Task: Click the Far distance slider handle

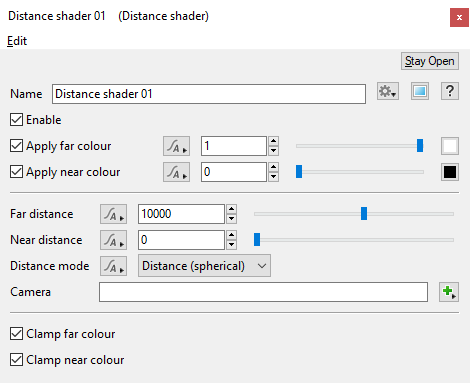Action: pyautogui.click(x=364, y=214)
